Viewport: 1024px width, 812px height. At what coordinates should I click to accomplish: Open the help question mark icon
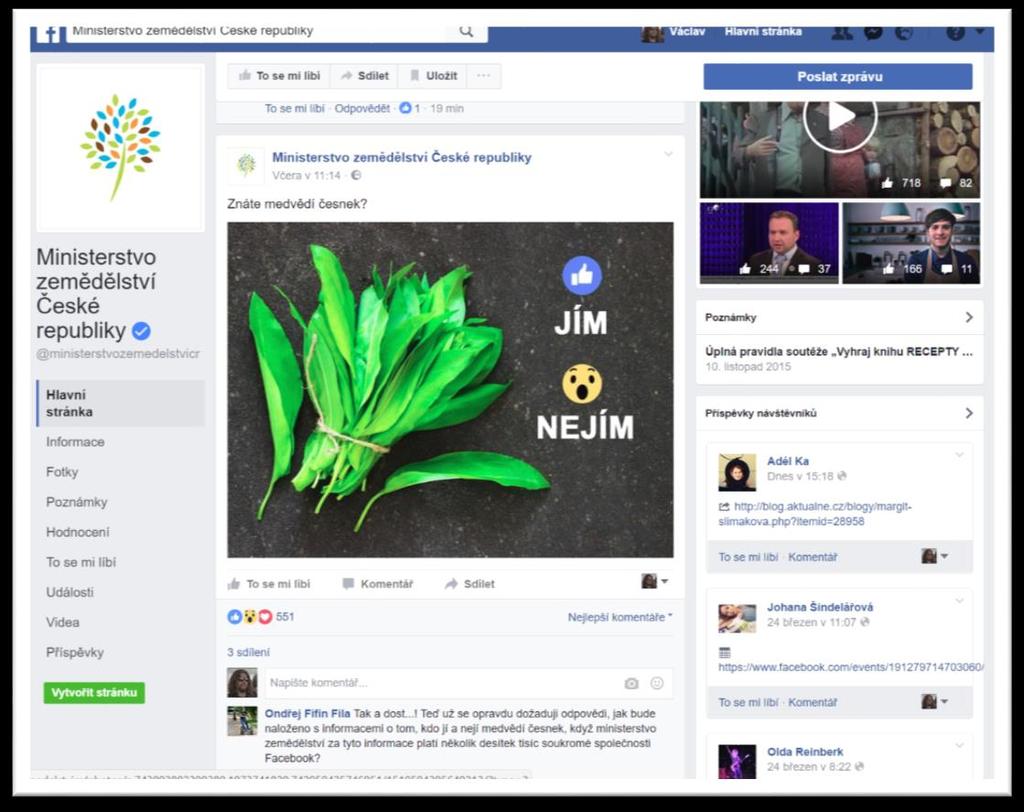pyautogui.click(x=955, y=32)
